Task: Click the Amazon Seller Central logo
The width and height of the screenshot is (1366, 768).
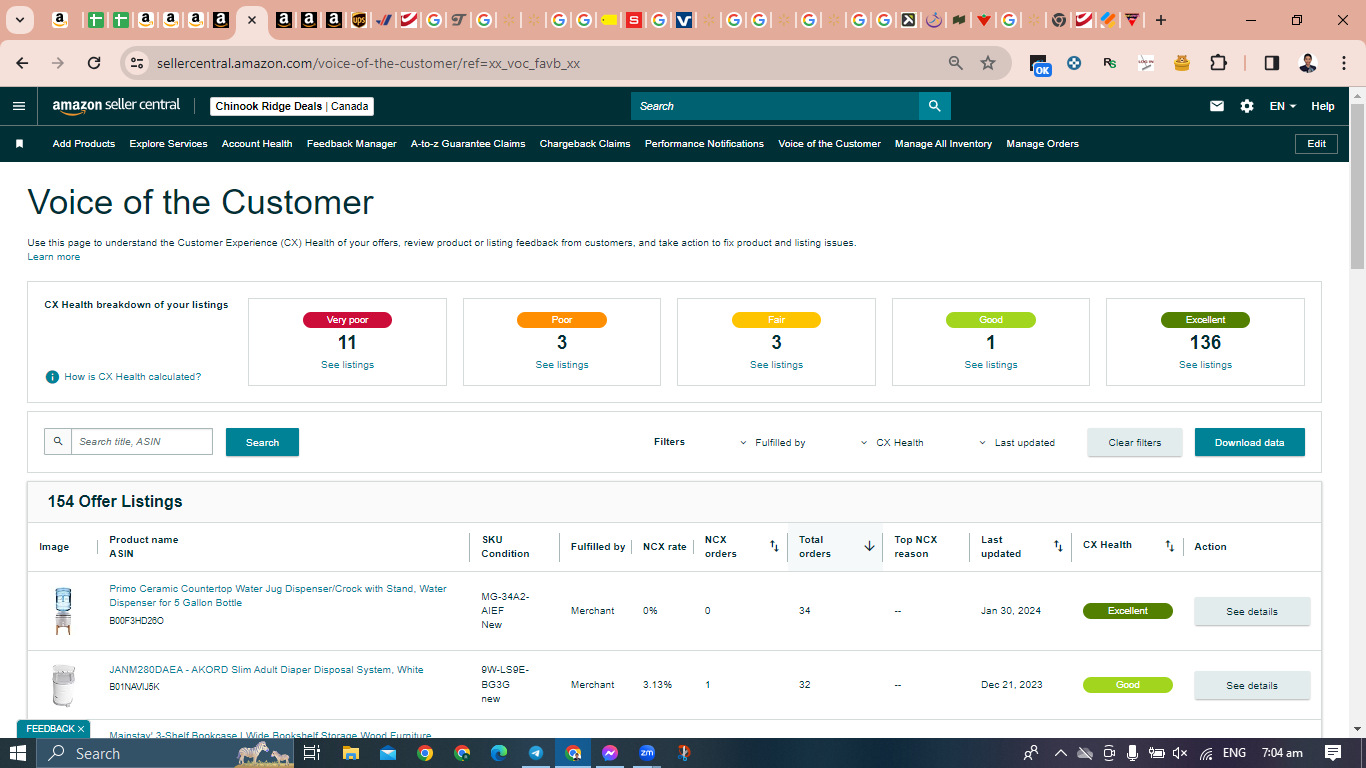Action: (x=116, y=105)
